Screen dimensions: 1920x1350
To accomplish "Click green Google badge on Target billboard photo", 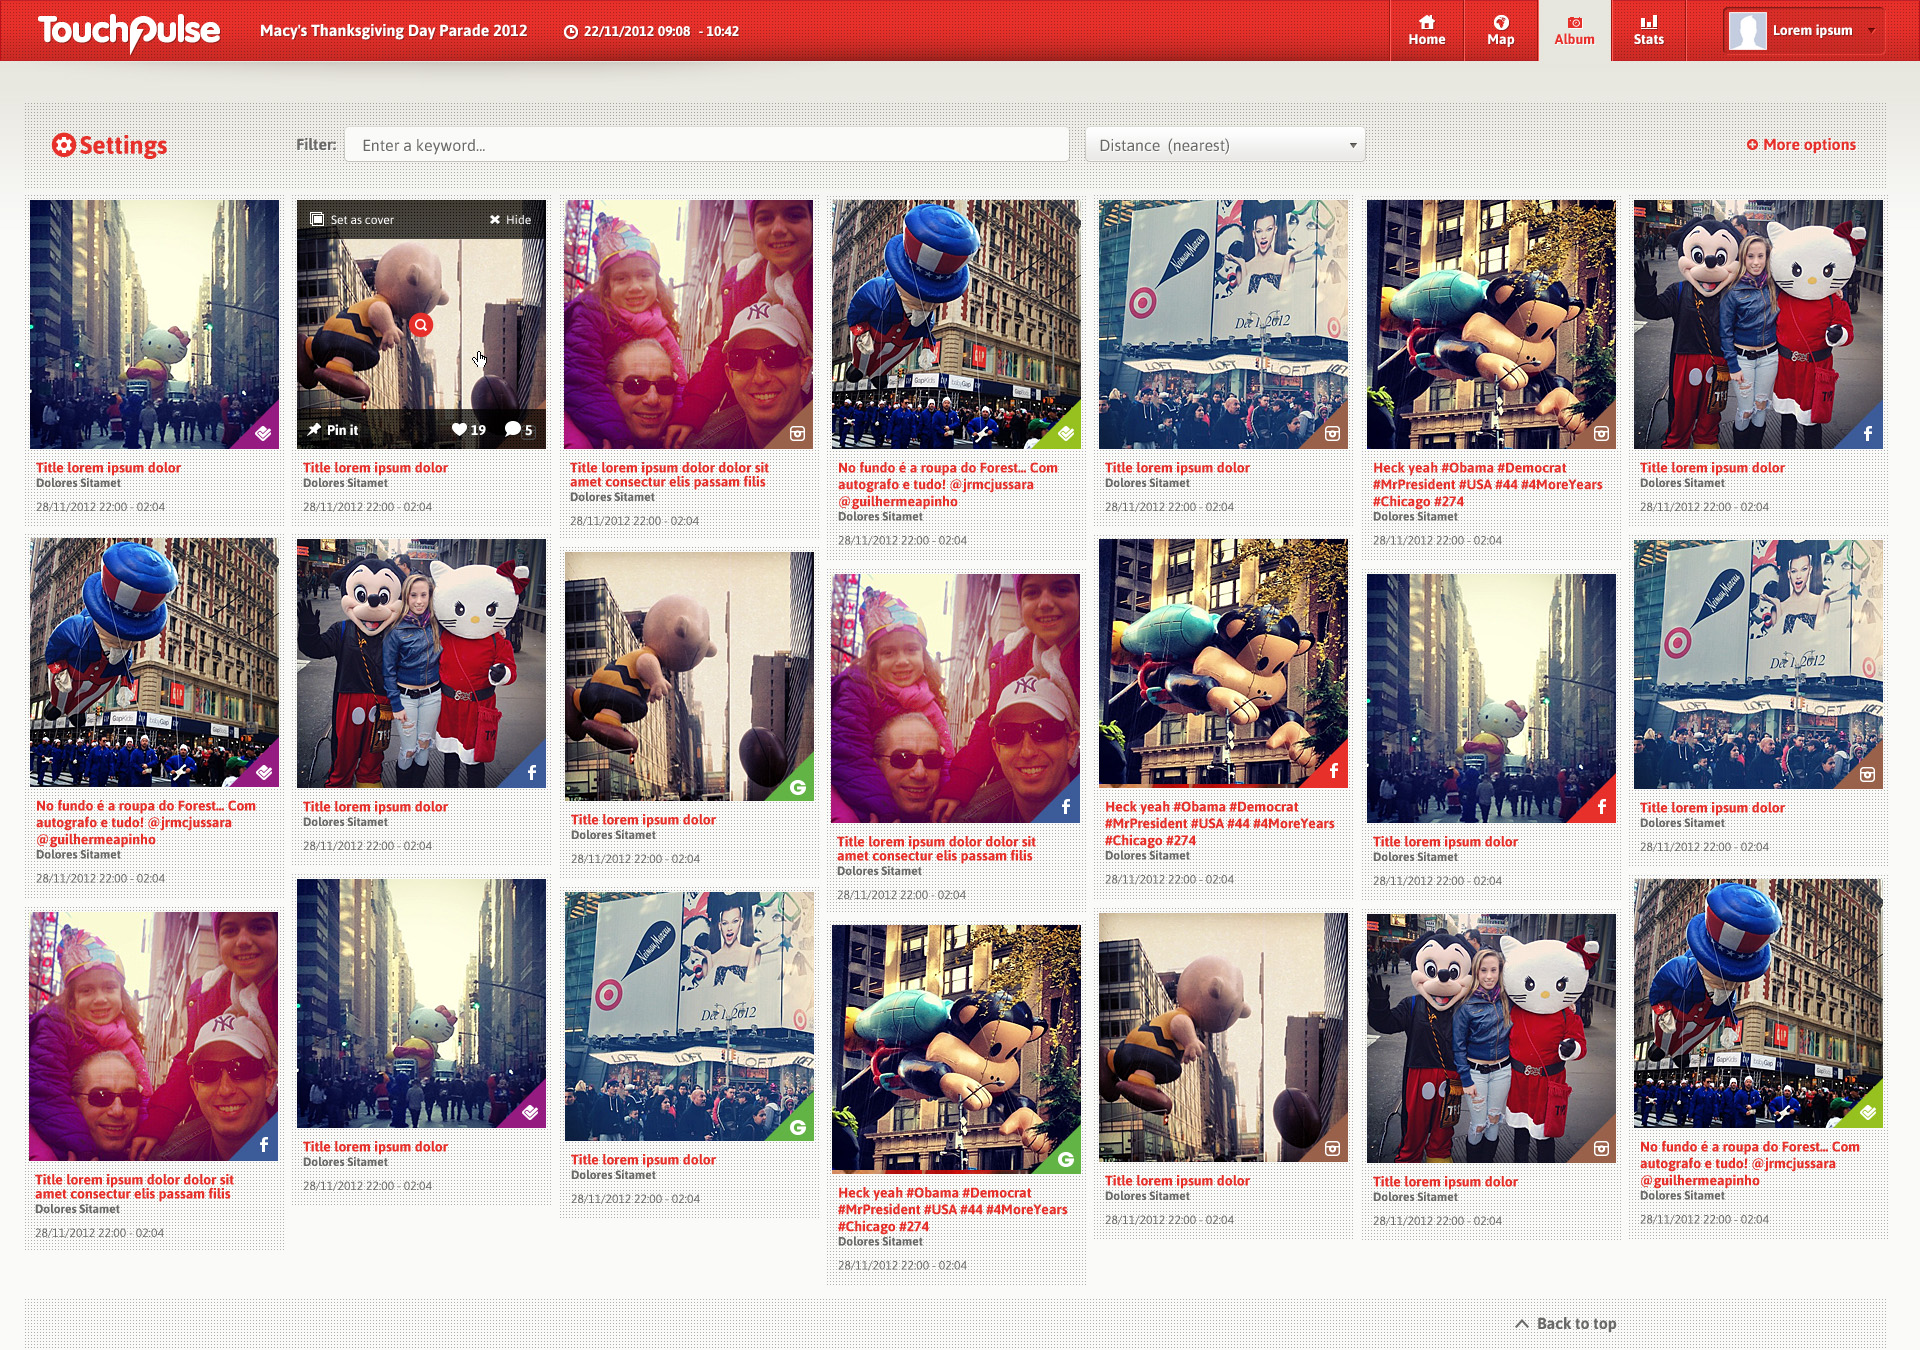I will point(797,1126).
